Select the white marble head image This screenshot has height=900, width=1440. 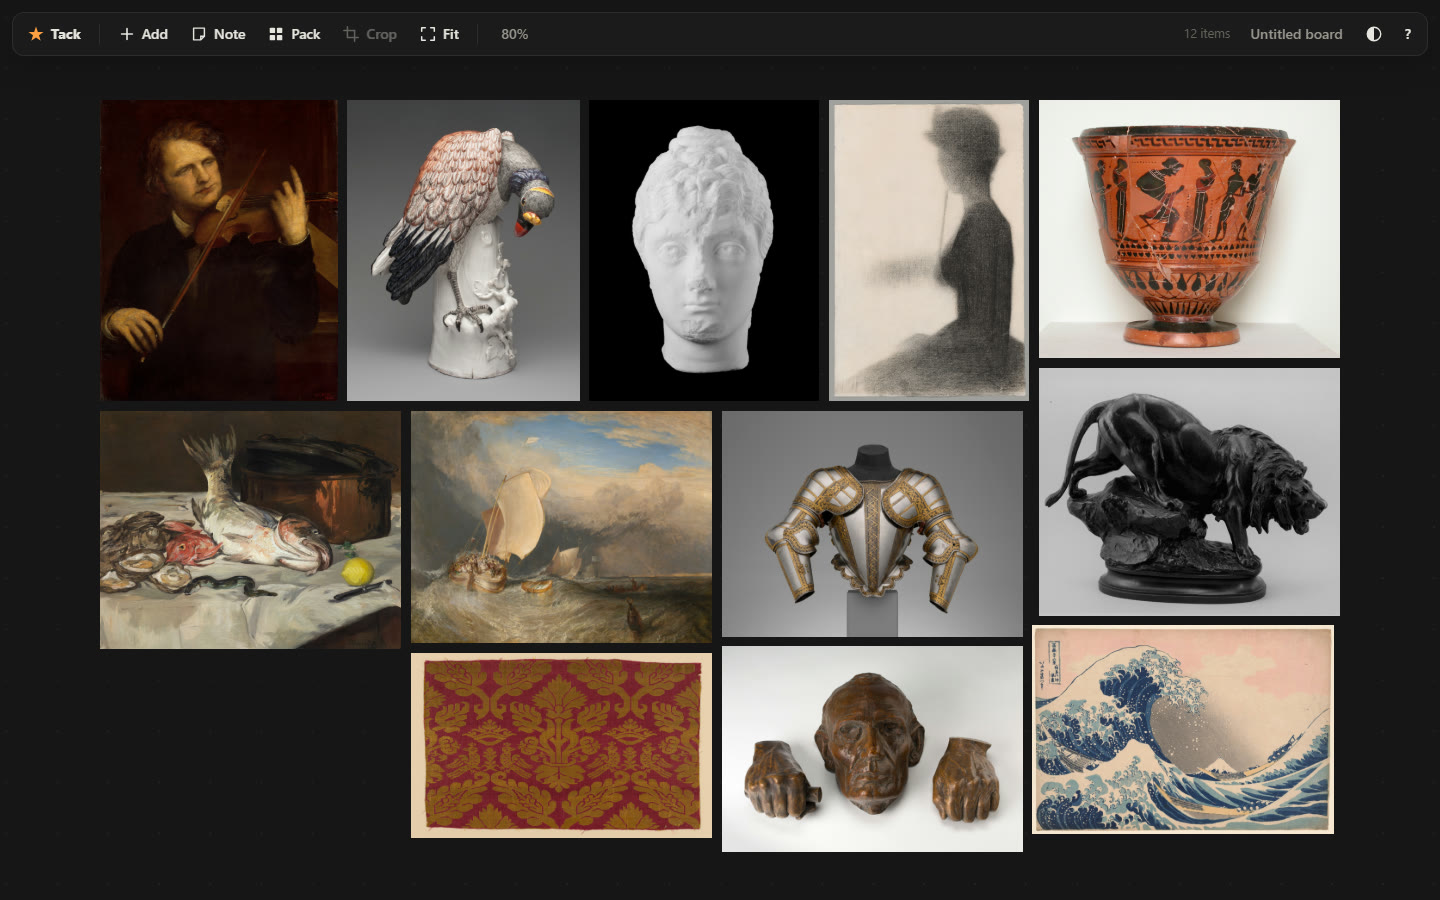click(x=704, y=250)
